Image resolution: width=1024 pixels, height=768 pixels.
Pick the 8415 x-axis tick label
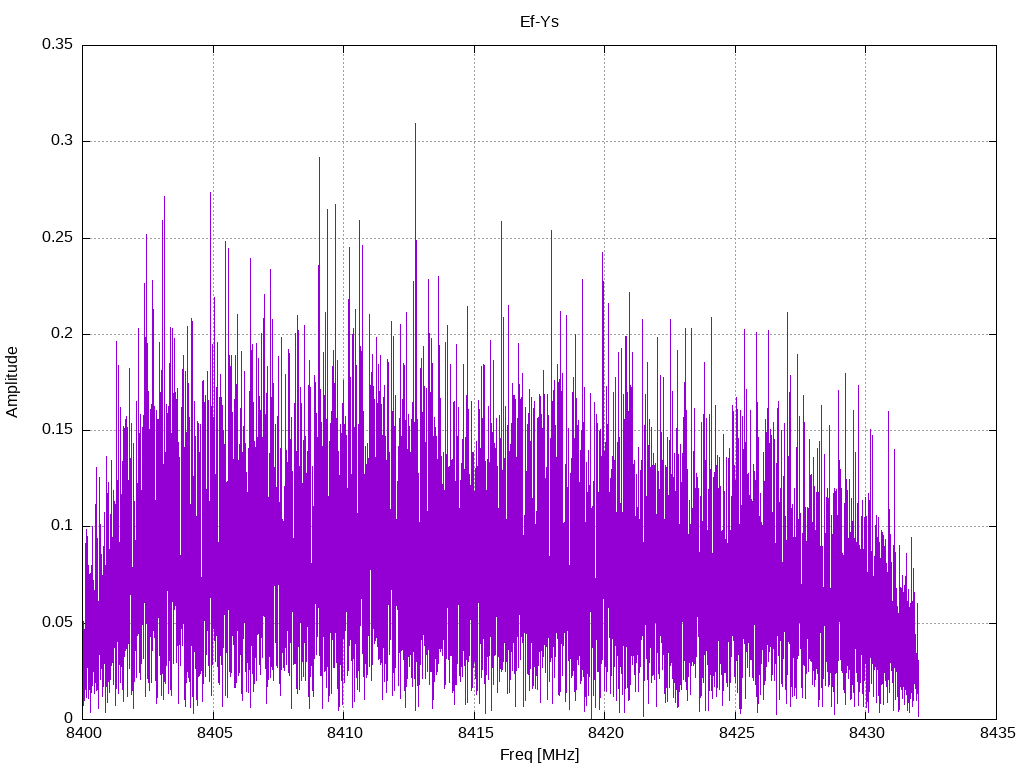474,734
